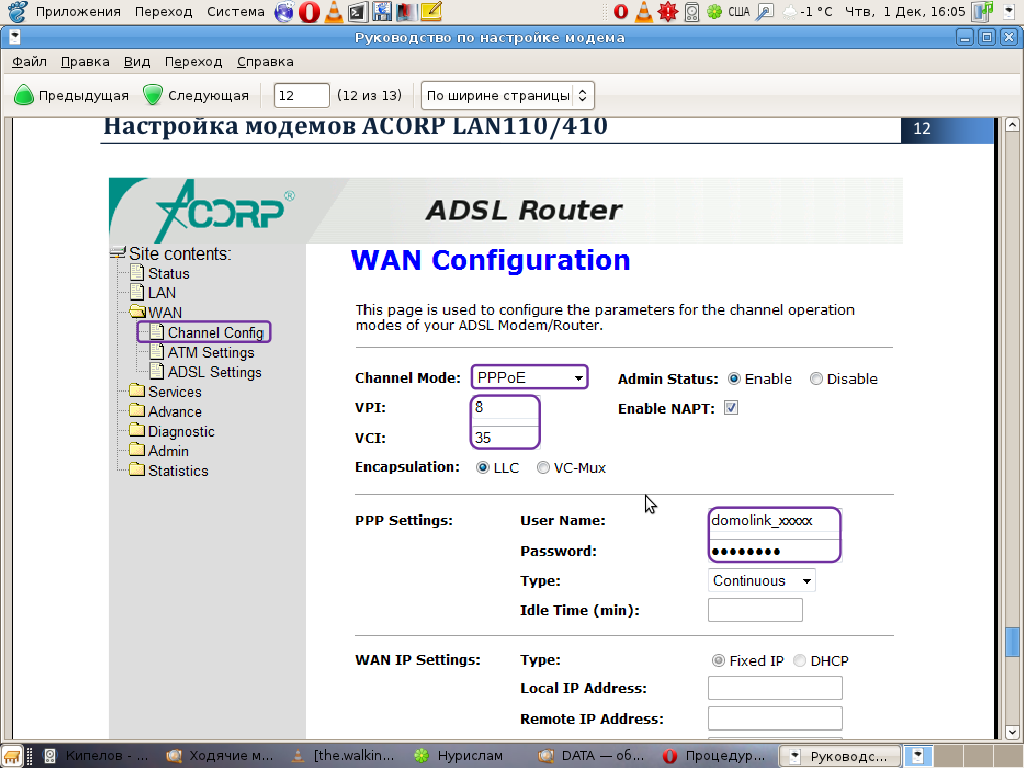The width and height of the screenshot is (1024, 768).
Task: Click the Services folder icon
Action: (137, 391)
